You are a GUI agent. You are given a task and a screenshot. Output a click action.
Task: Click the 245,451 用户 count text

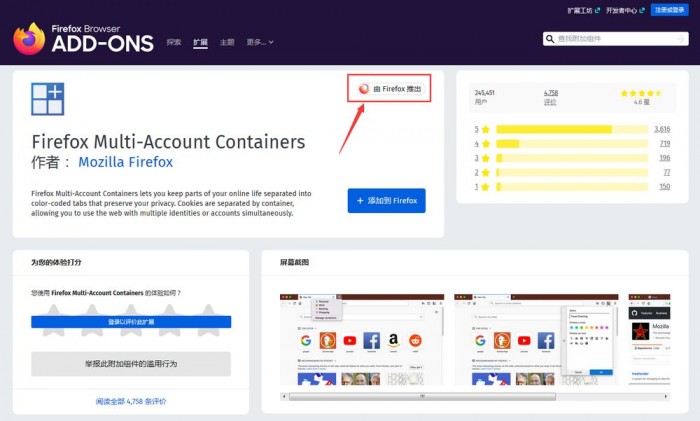pyautogui.click(x=484, y=97)
